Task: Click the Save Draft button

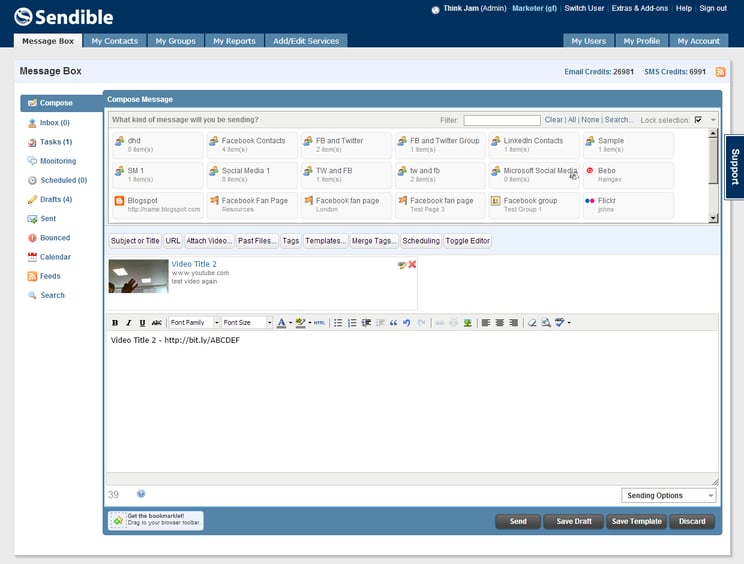Action: [x=574, y=521]
